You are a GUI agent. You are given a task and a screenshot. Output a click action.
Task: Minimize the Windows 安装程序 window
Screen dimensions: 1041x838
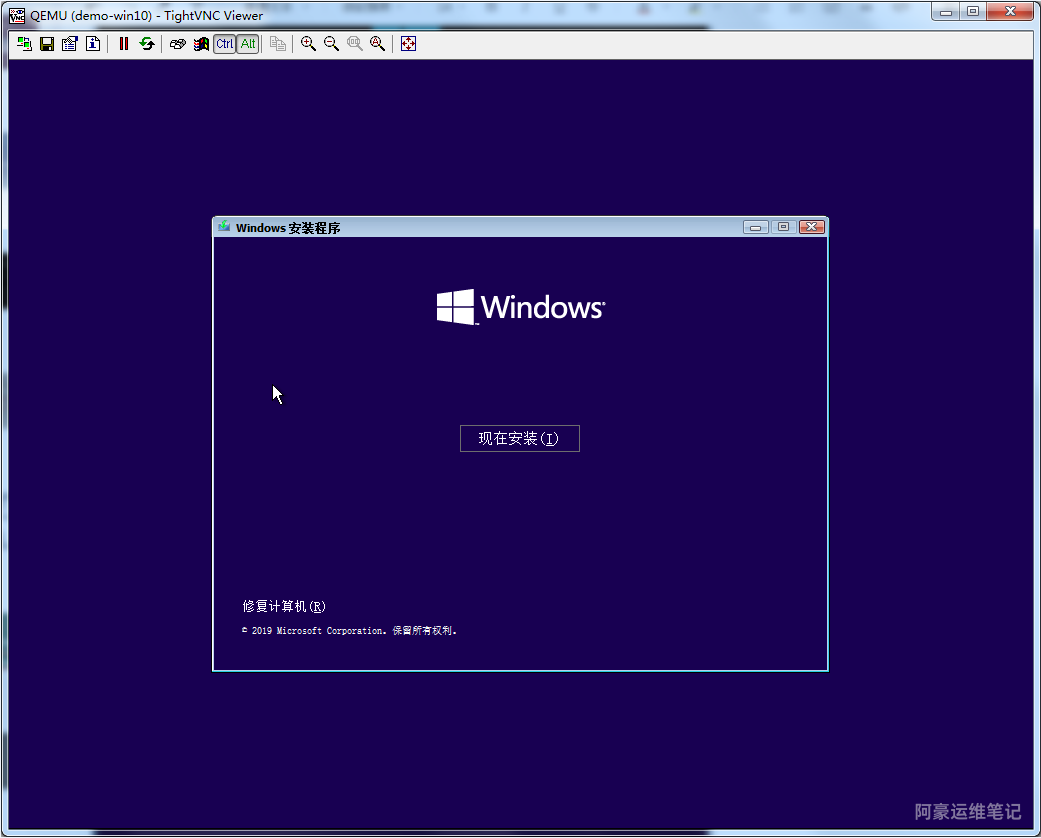(756, 227)
